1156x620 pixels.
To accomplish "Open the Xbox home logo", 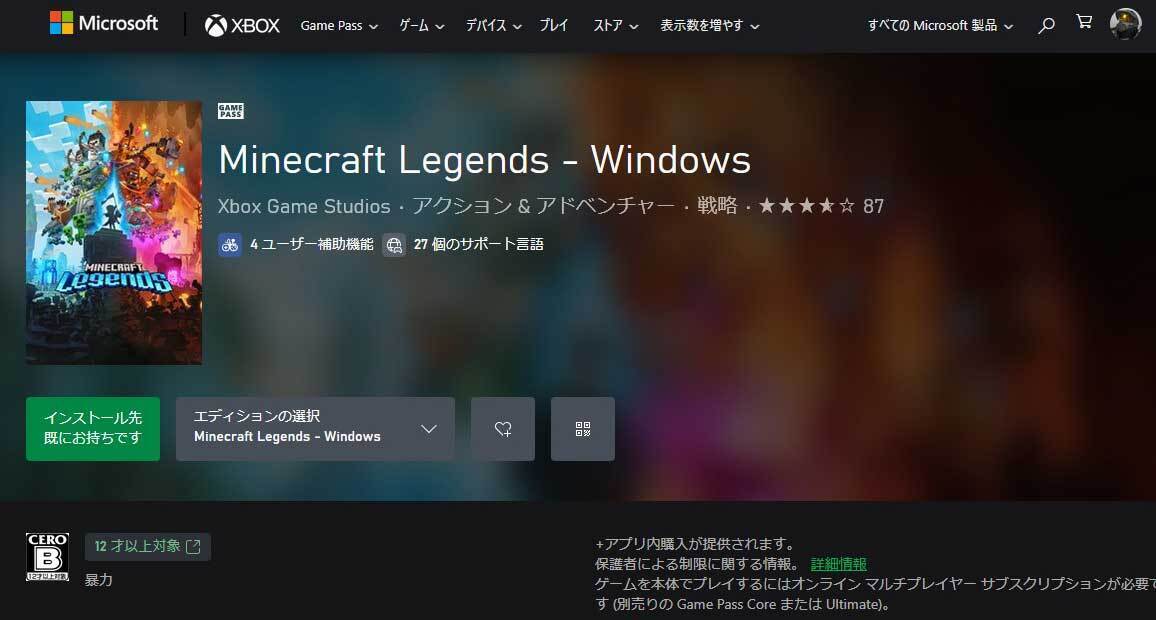I will tap(243, 26).
